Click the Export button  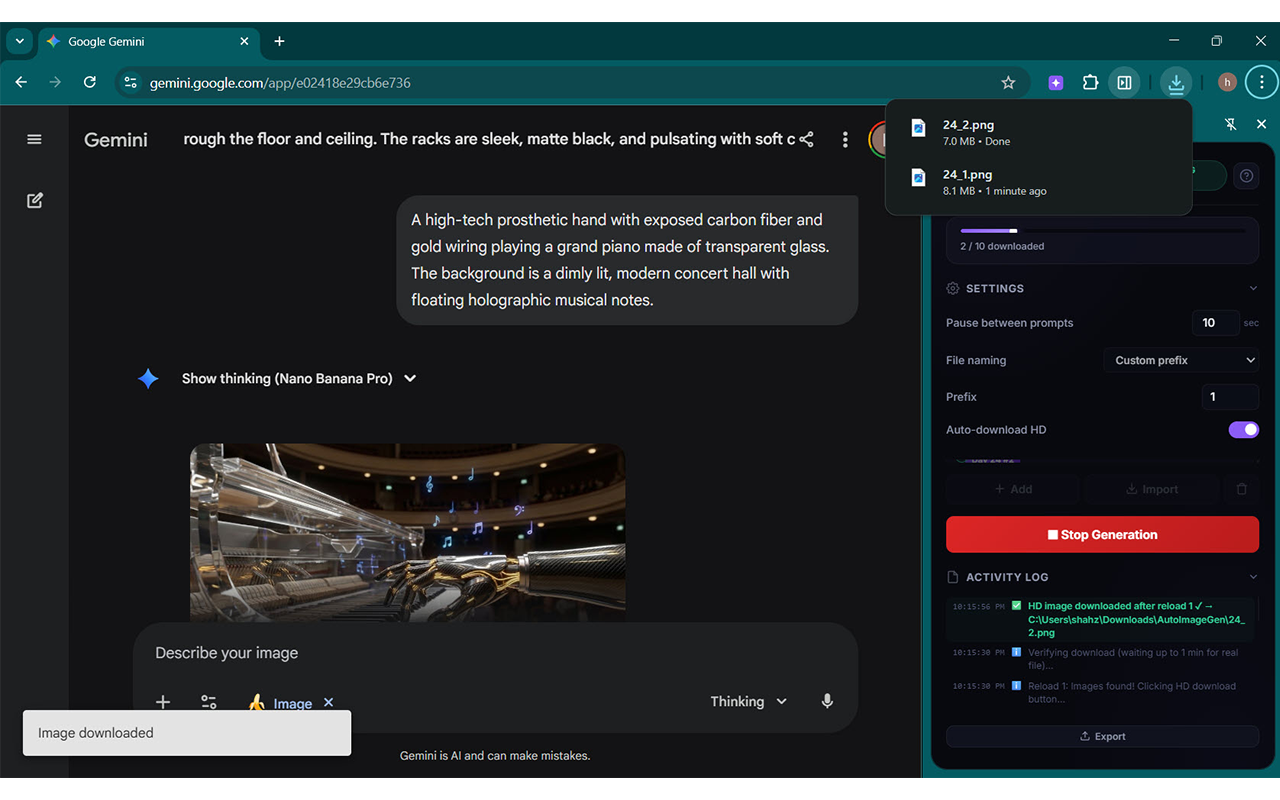pyautogui.click(x=1102, y=736)
